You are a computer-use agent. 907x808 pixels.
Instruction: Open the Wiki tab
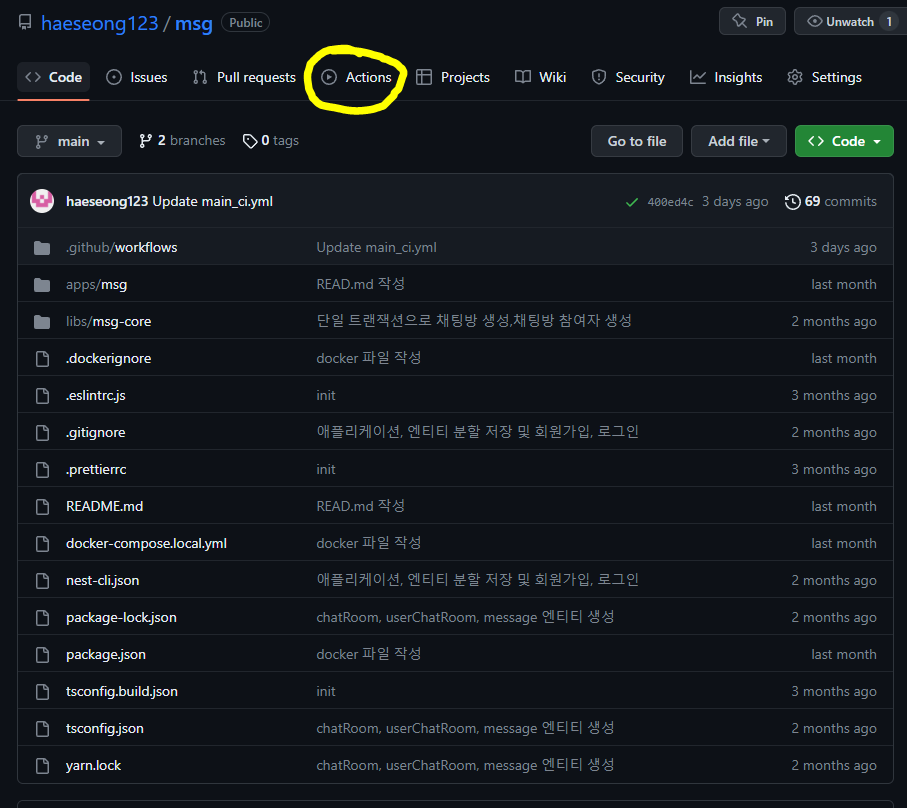point(540,78)
